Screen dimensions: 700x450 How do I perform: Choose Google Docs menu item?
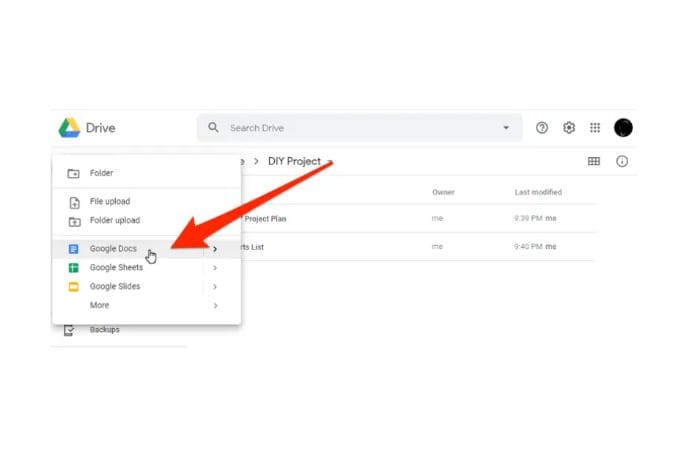pyautogui.click(x=146, y=249)
